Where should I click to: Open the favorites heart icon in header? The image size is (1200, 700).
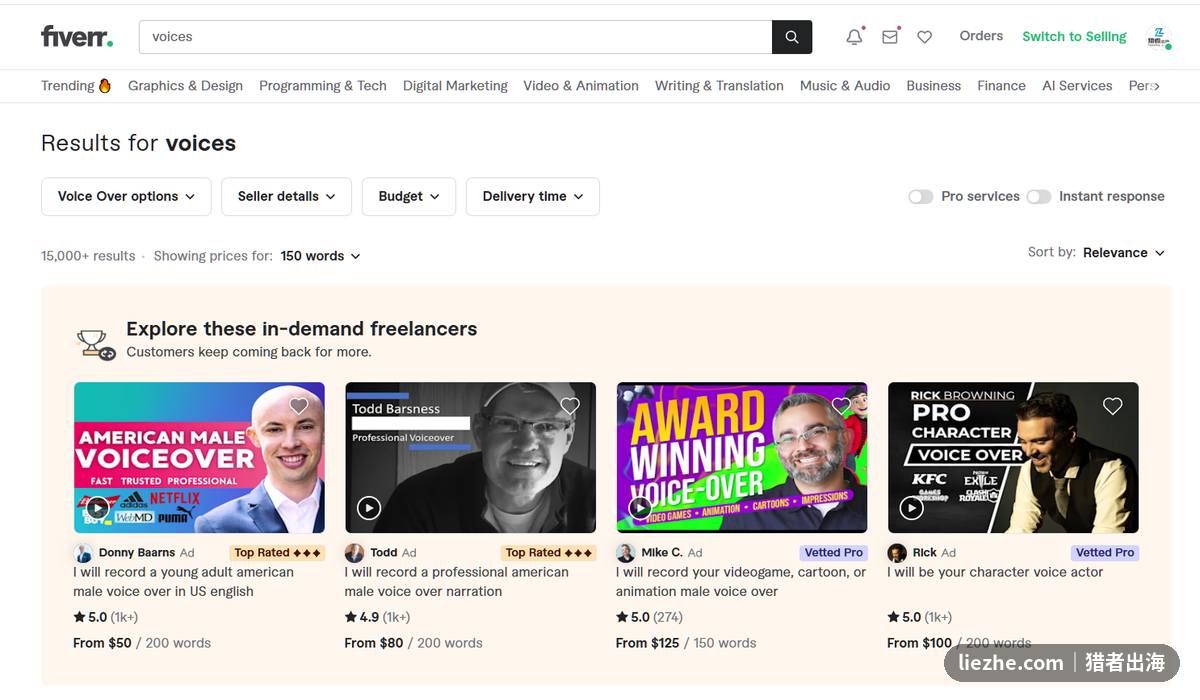pyautogui.click(x=925, y=37)
